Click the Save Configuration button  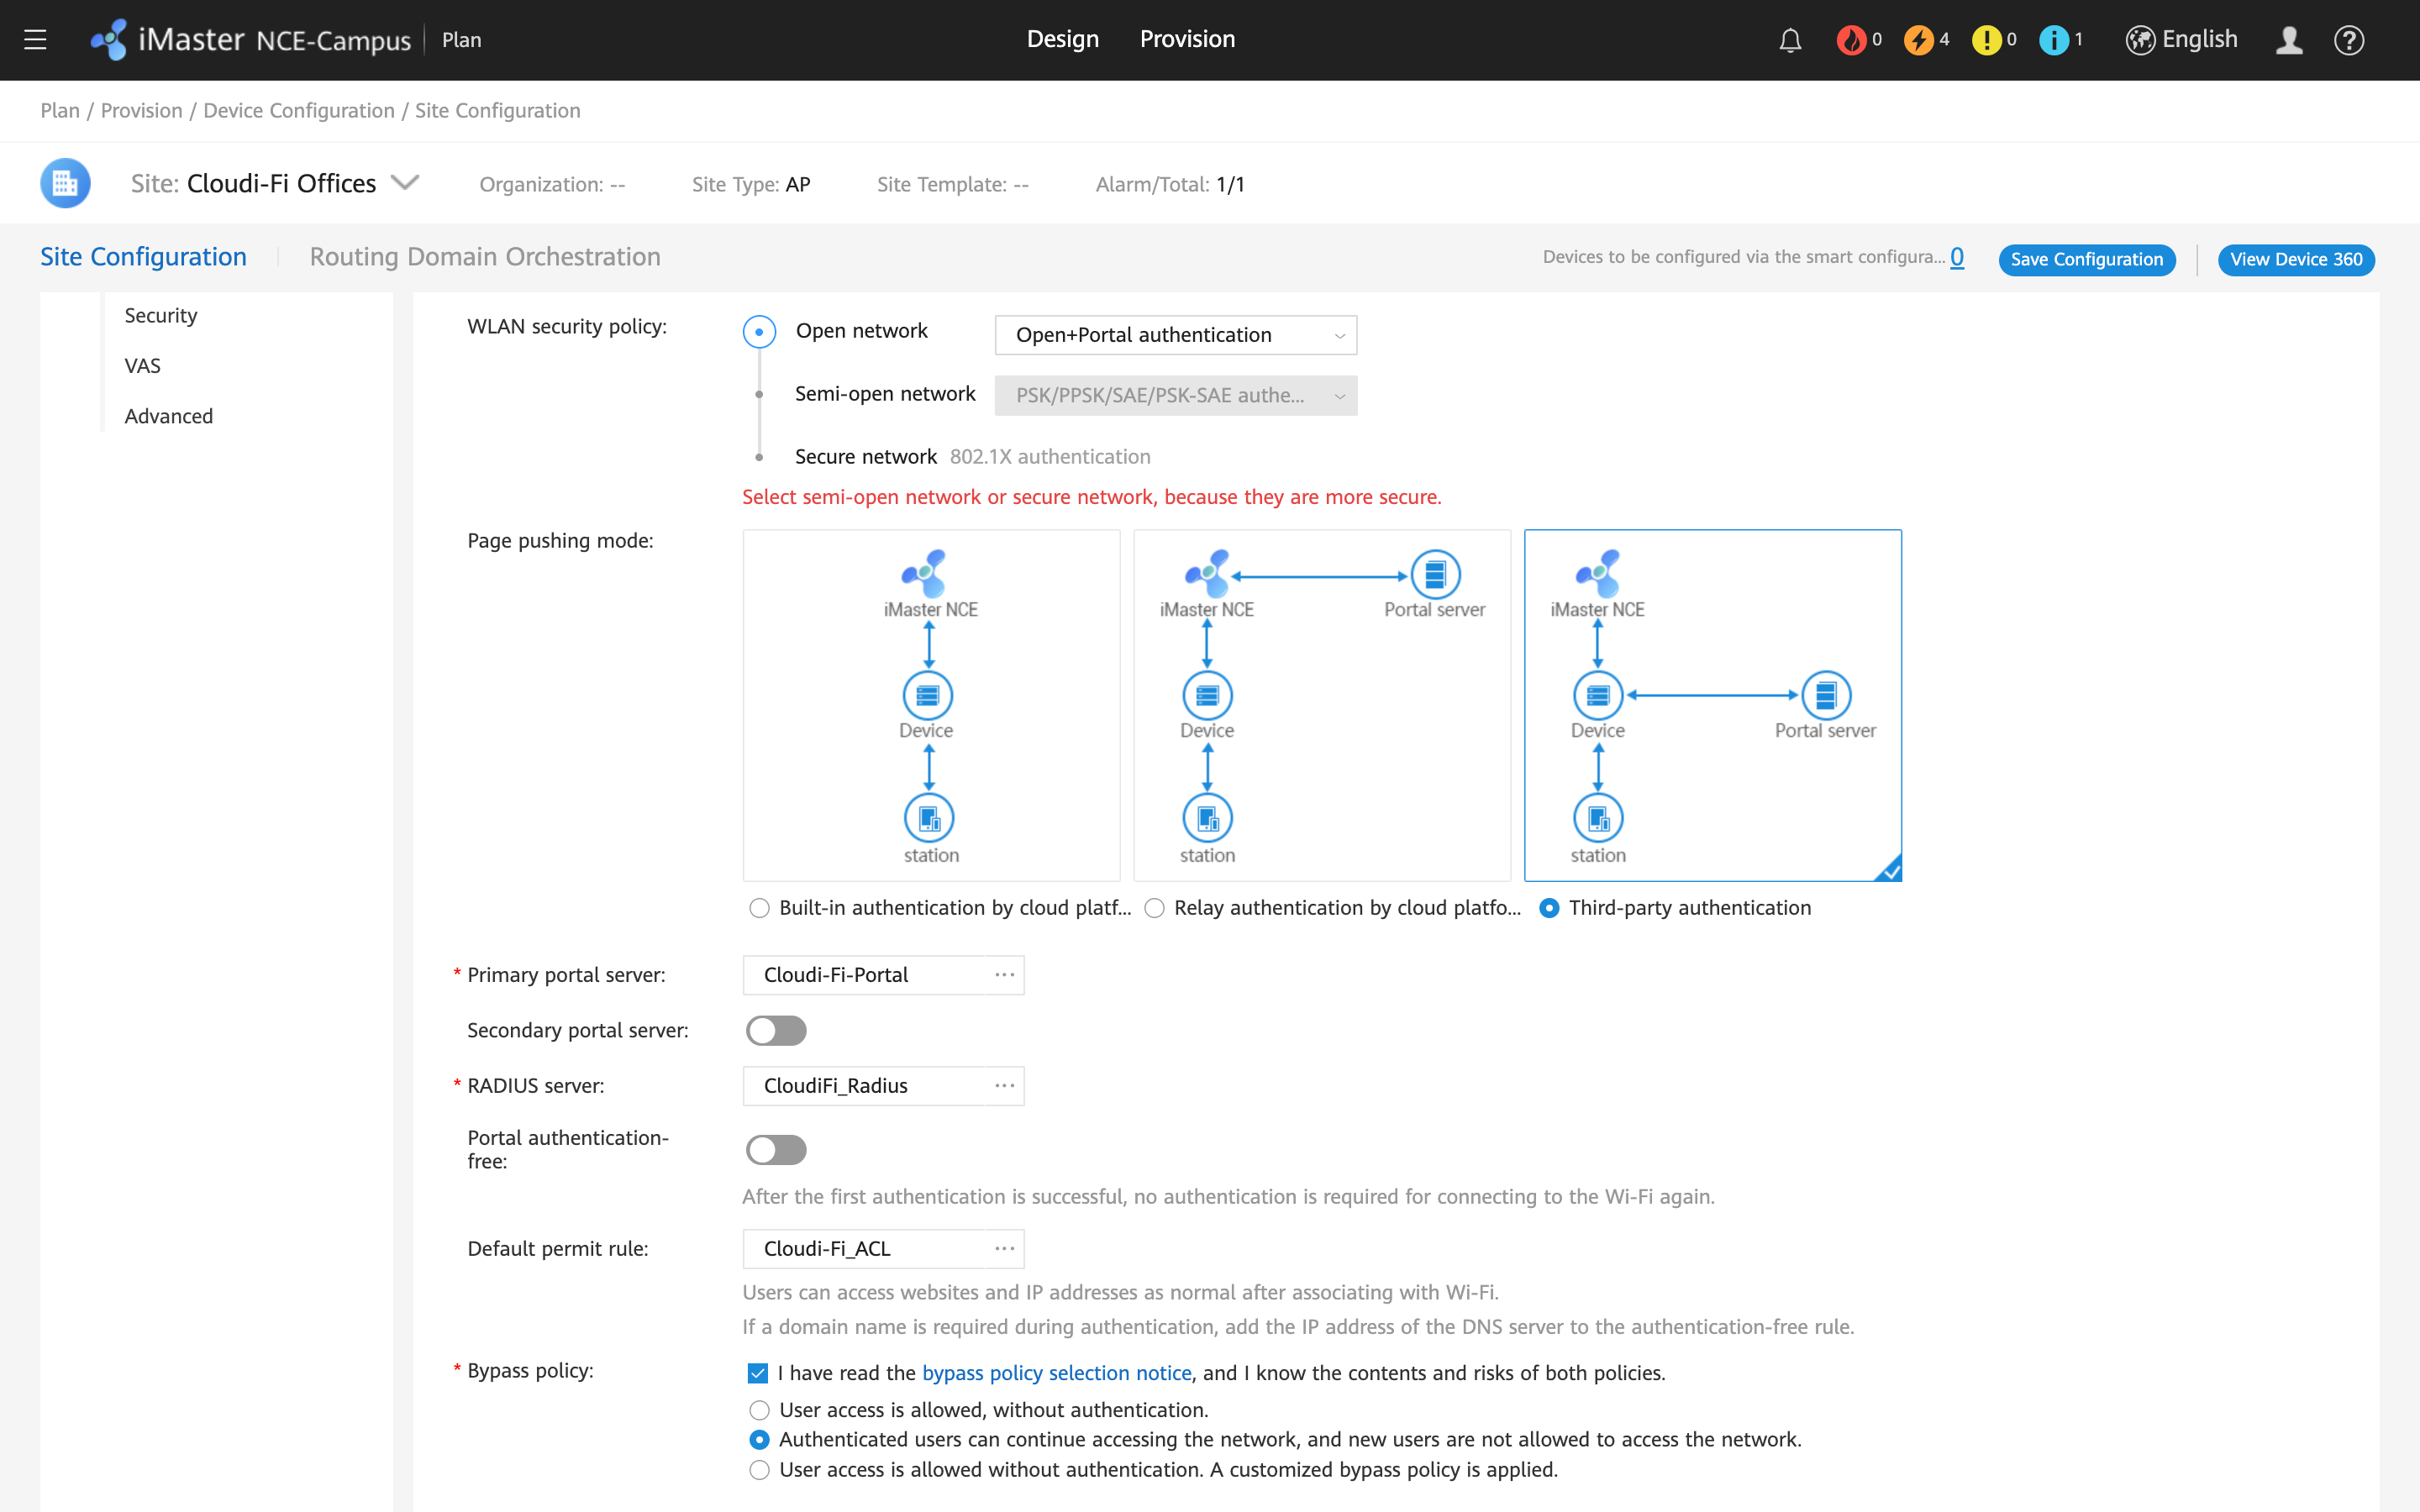2086,259
